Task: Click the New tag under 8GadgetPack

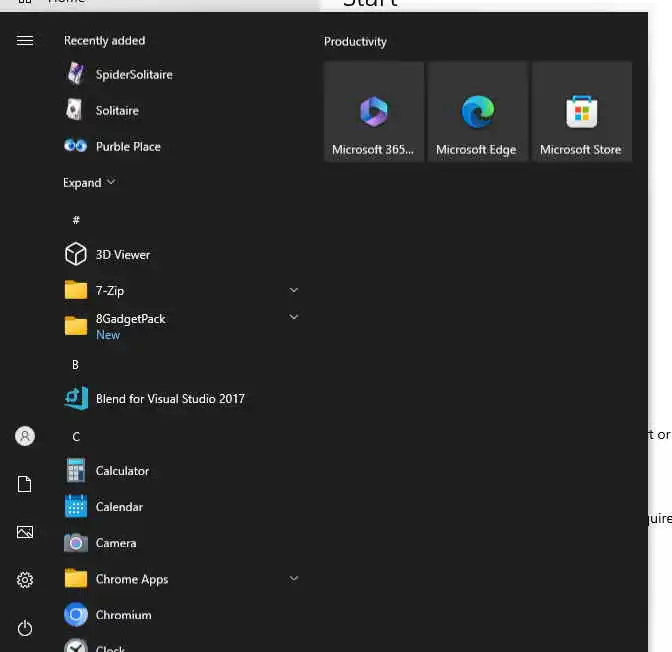Action: point(108,335)
